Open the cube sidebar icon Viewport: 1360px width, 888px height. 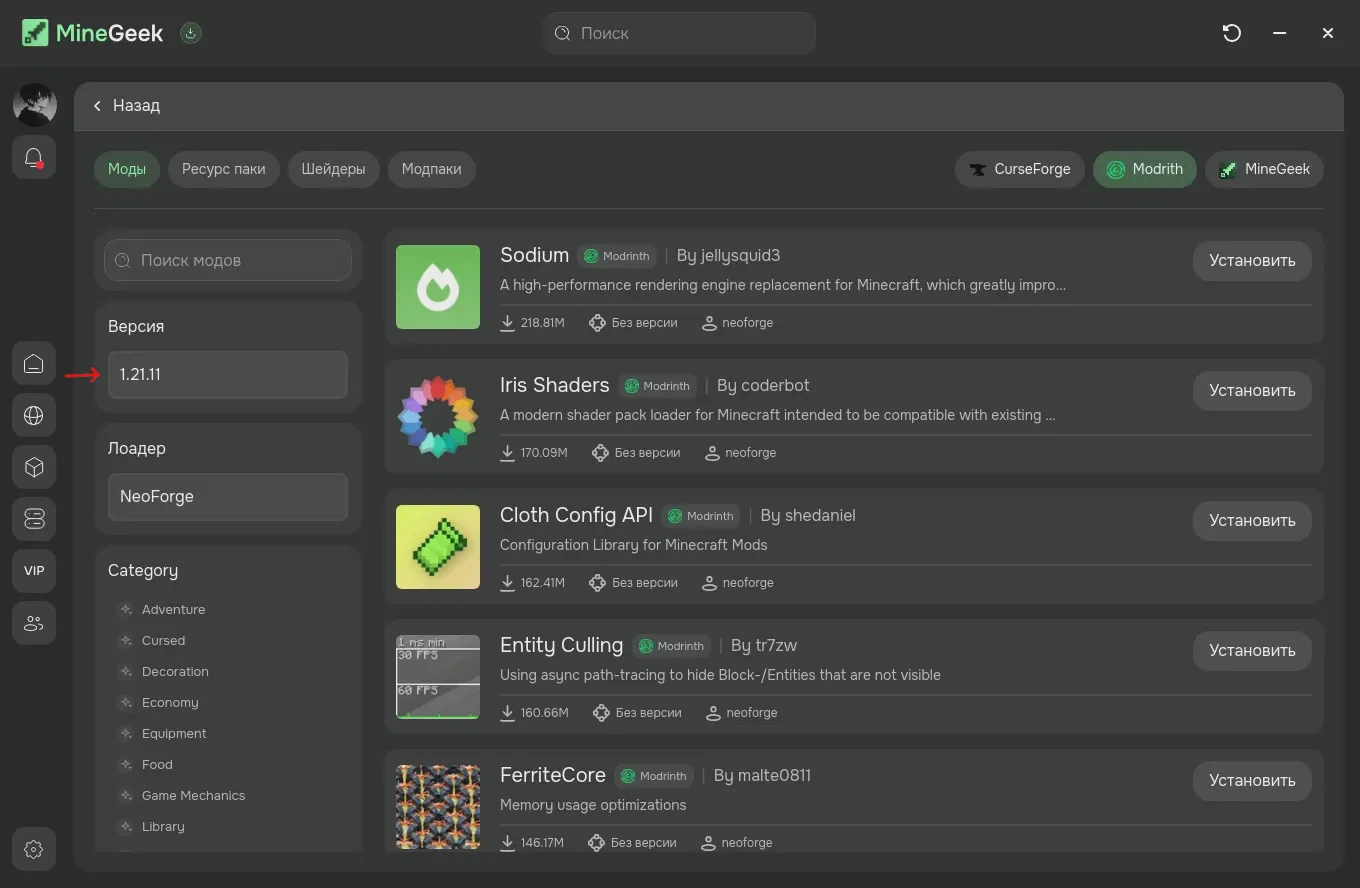34,467
